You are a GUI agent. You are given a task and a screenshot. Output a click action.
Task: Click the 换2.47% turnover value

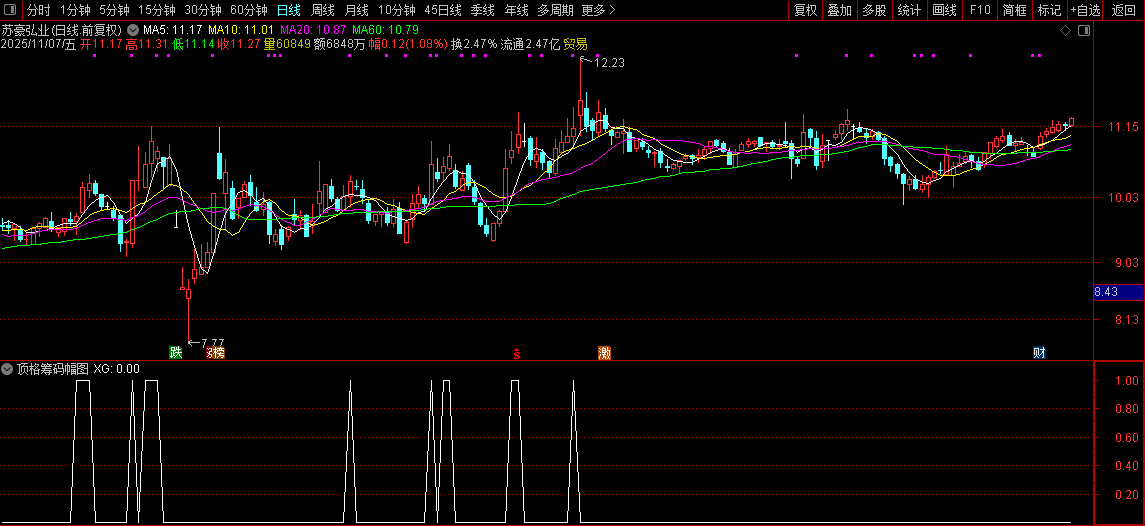tap(474, 44)
